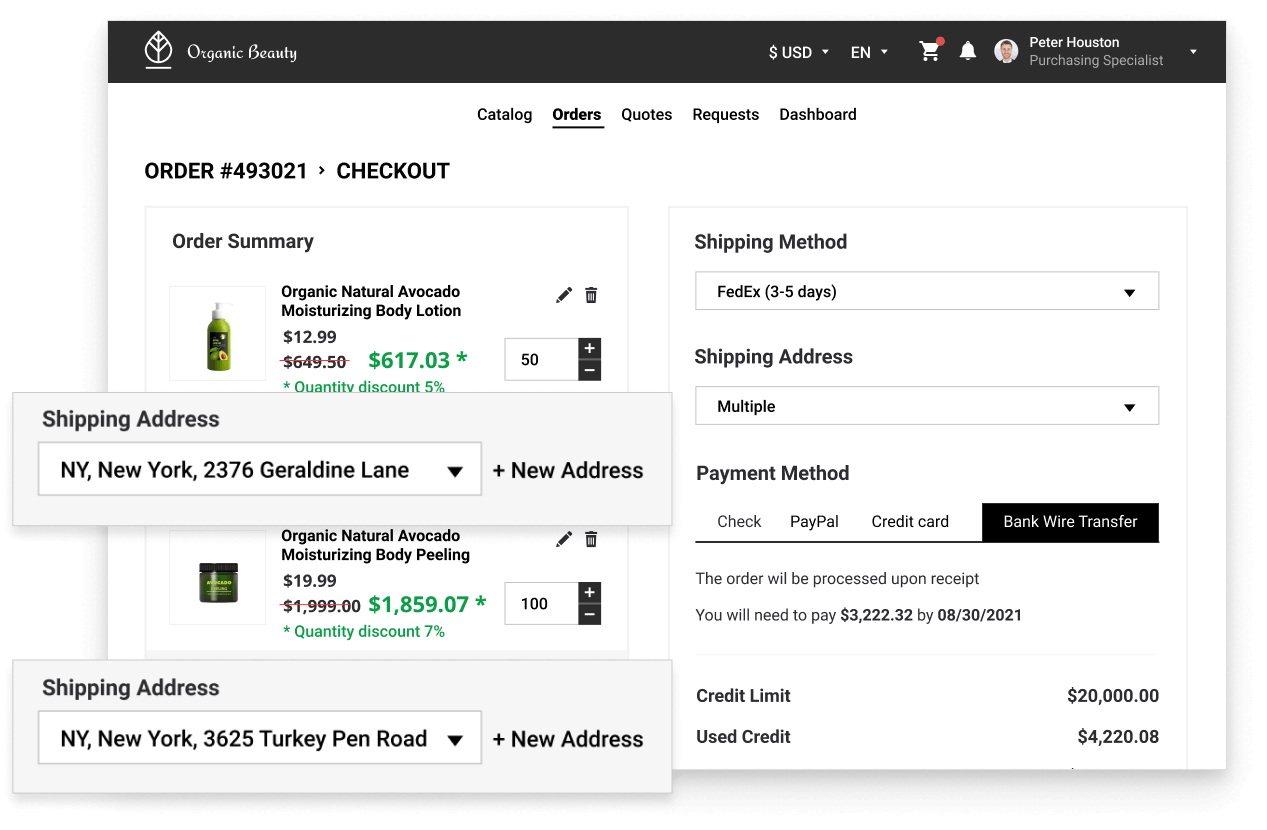Viewport: 1267px width, 830px height.
Task: Decrease Body Lotion quantity with minus button
Action: point(590,370)
